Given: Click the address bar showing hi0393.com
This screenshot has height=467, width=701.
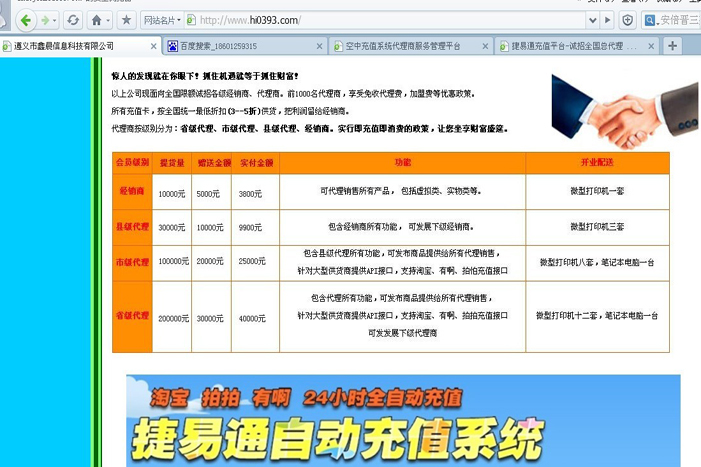Looking at the screenshot, I should coord(384,20).
